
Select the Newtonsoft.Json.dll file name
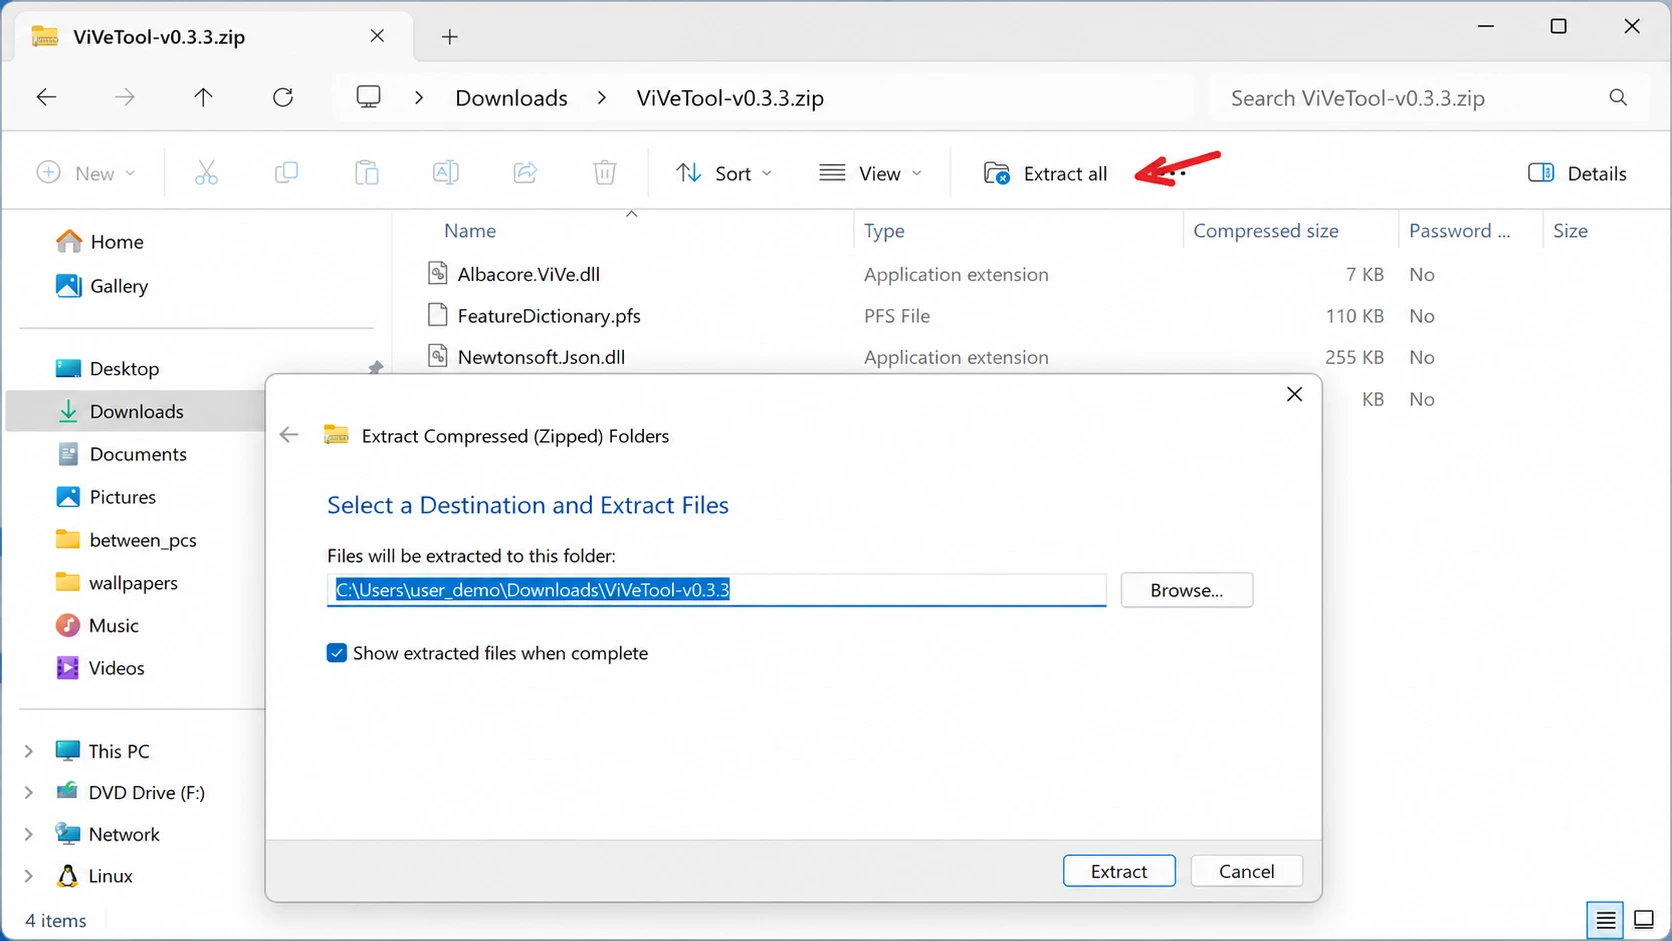click(x=541, y=357)
